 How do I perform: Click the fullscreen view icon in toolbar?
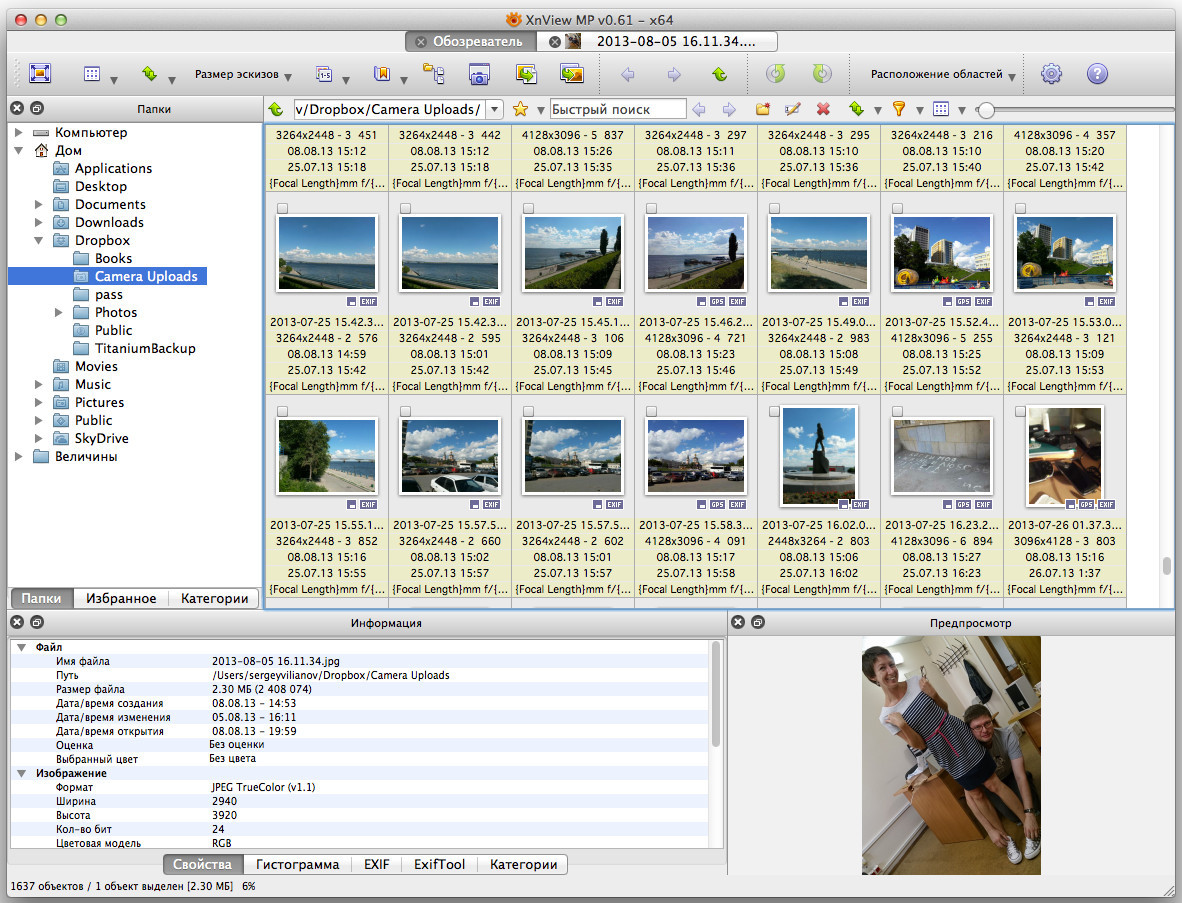[40, 73]
